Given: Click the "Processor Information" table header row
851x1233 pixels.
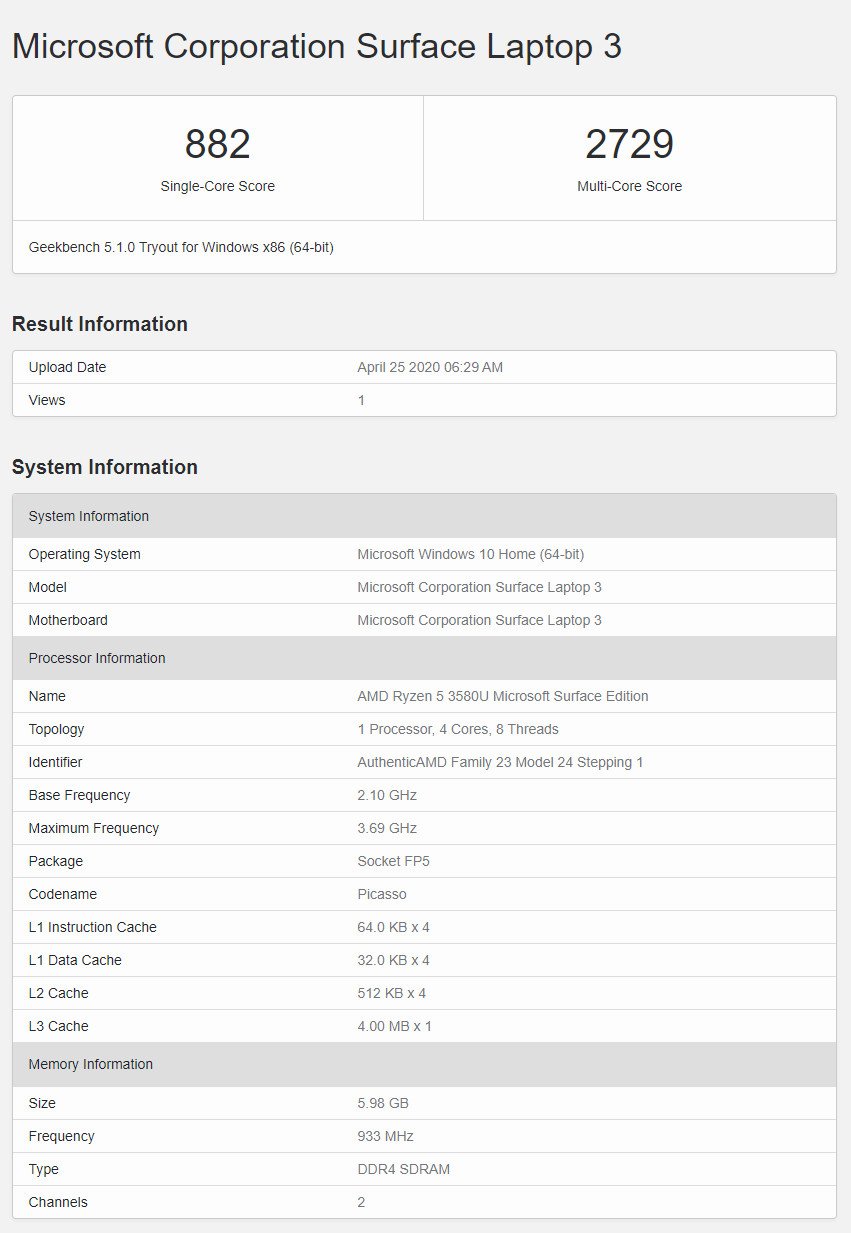Looking at the screenshot, I should [x=424, y=658].
